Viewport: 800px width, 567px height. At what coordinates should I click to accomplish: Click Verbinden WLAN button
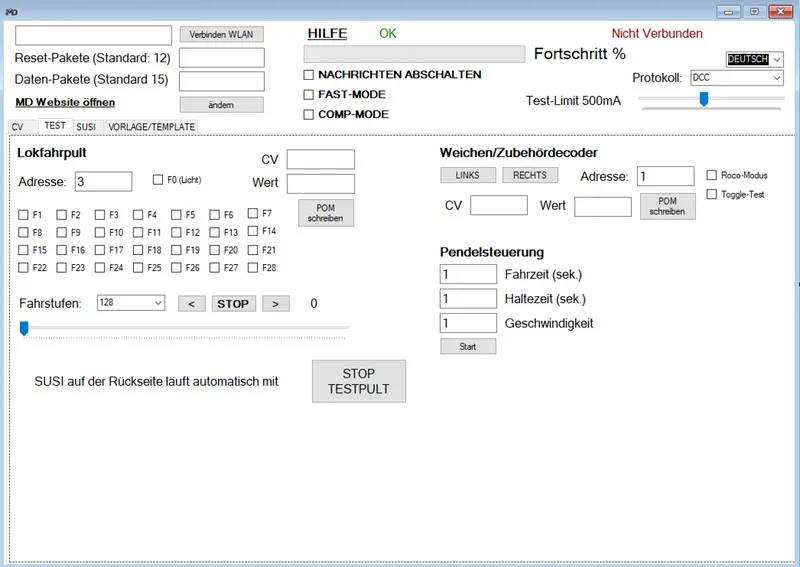click(x=221, y=34)
